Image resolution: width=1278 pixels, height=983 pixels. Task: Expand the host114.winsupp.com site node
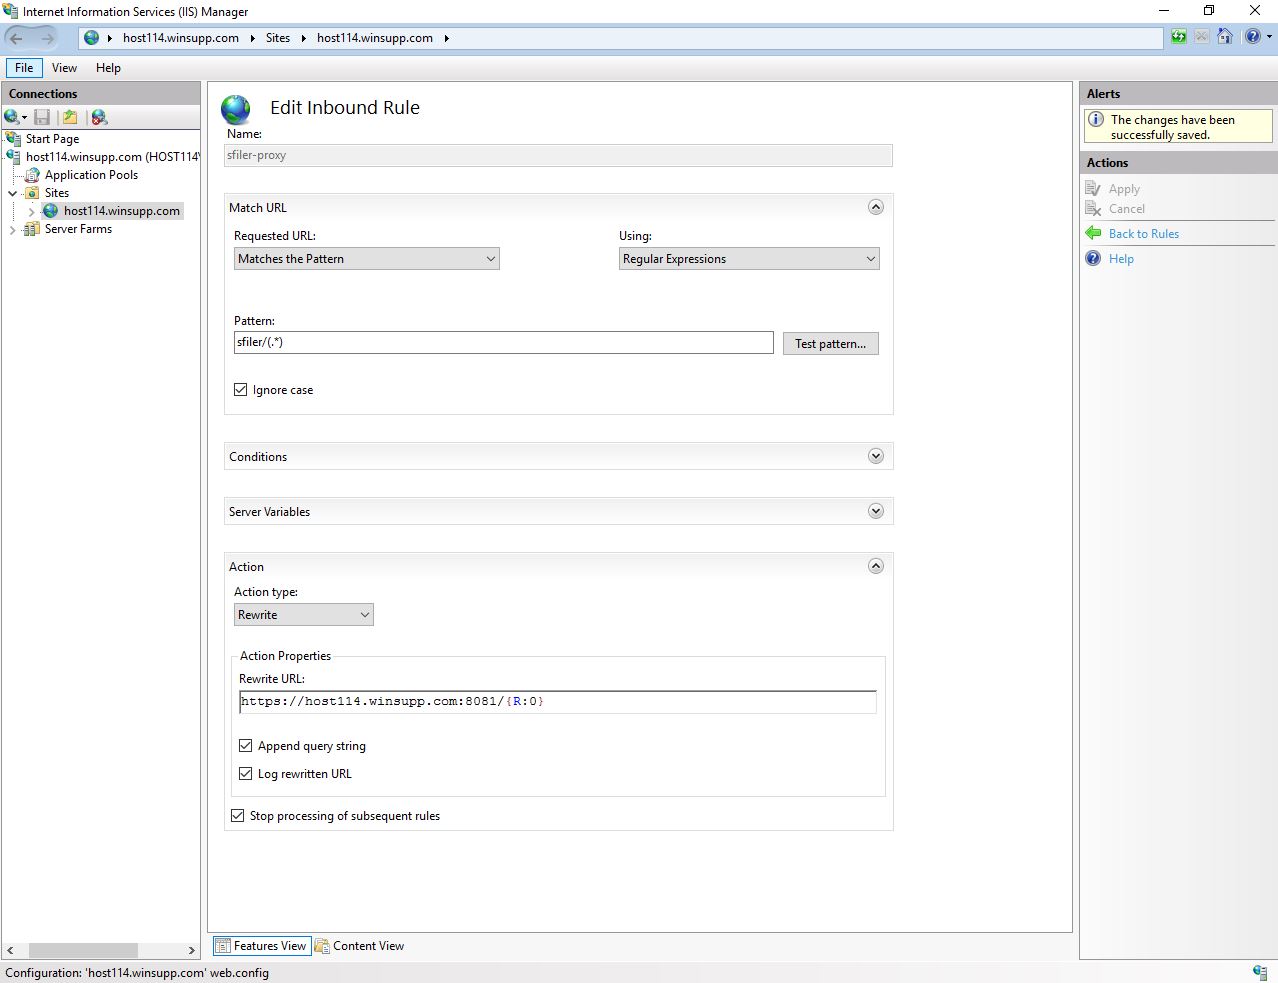32,212
